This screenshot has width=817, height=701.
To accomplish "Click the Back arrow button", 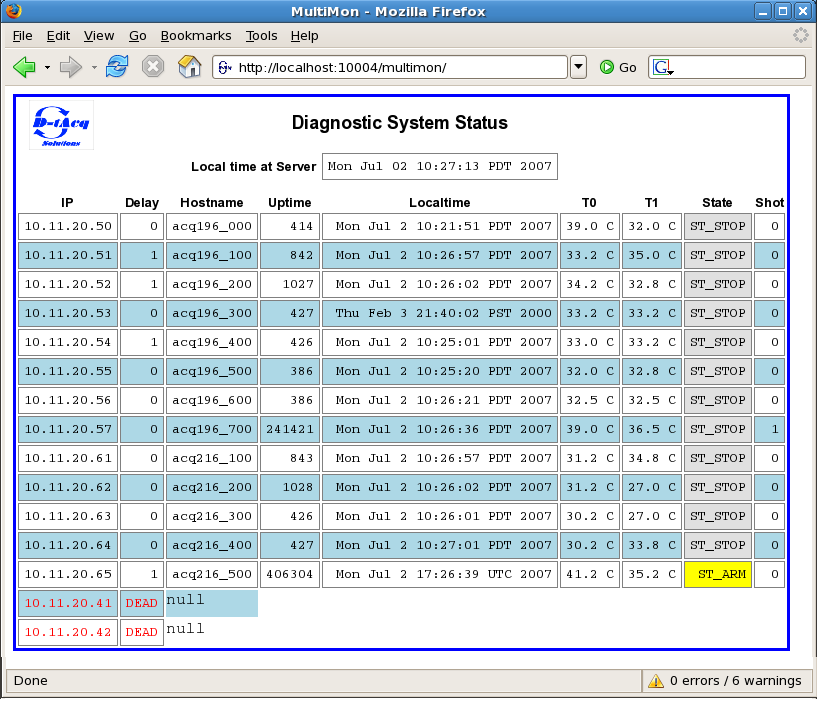I will [24, 67].
